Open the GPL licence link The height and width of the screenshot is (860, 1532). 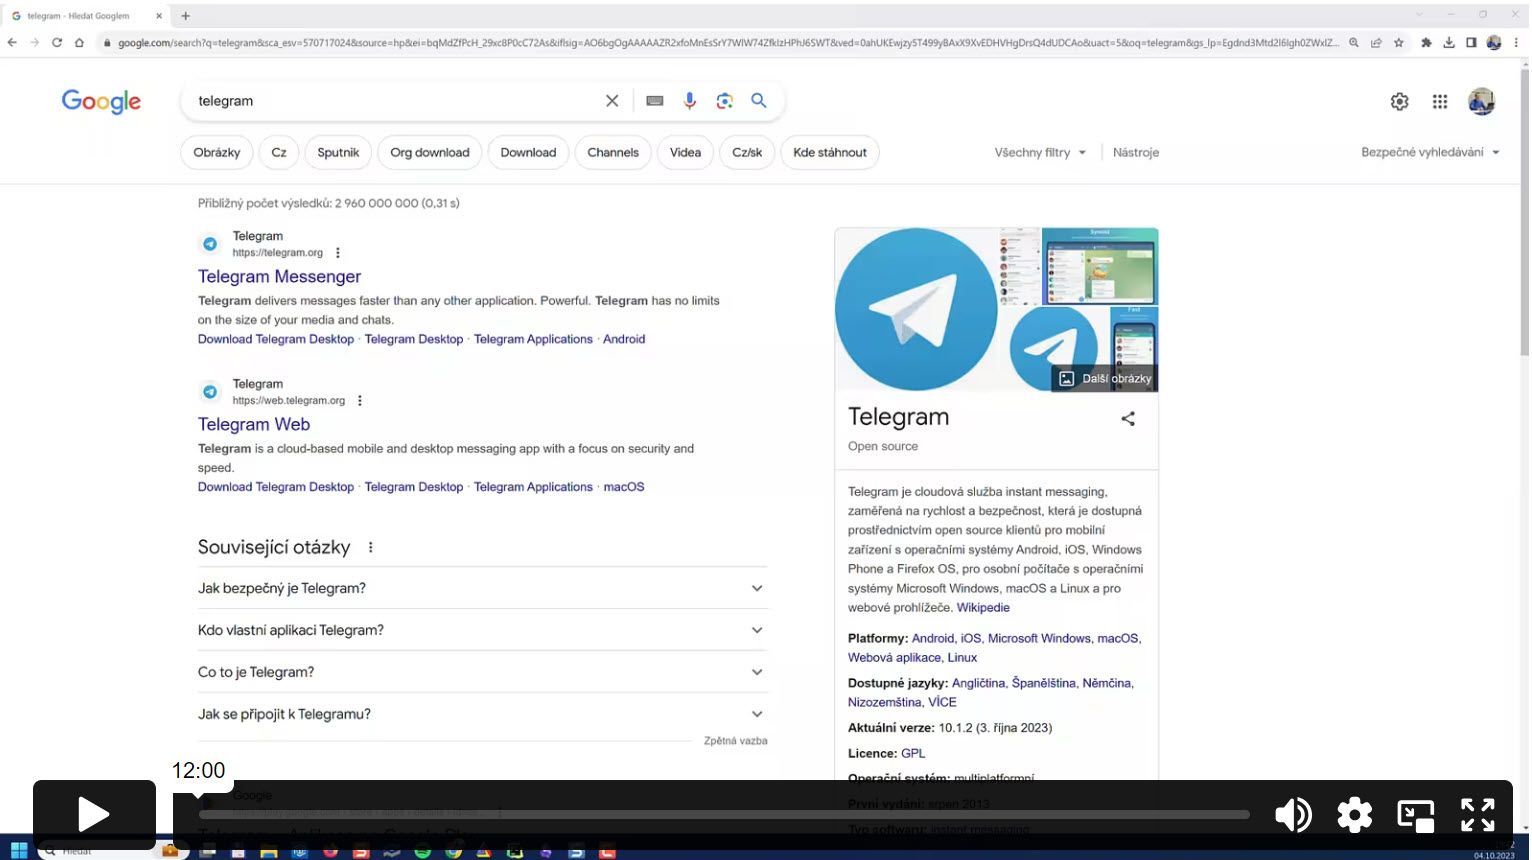913,754
